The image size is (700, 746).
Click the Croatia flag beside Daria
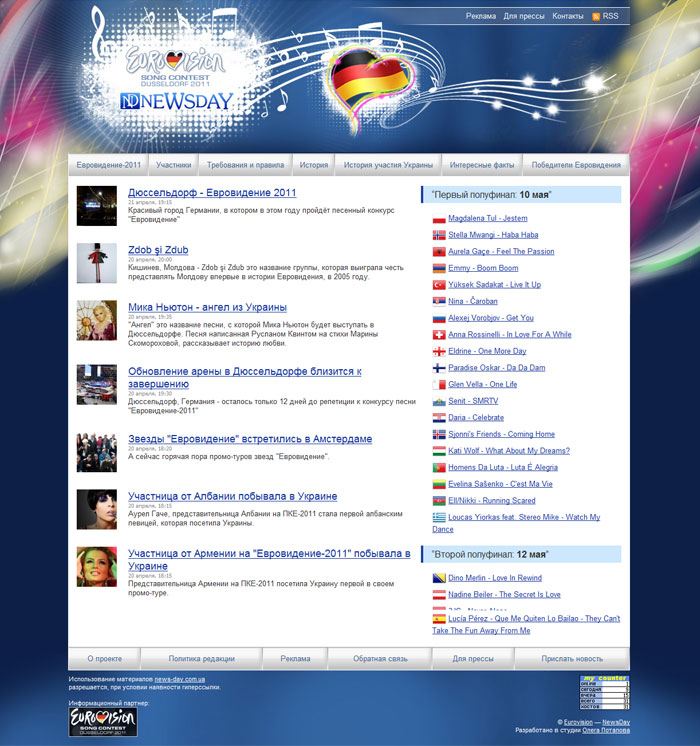pyautogui.click(x=439, y=418)
